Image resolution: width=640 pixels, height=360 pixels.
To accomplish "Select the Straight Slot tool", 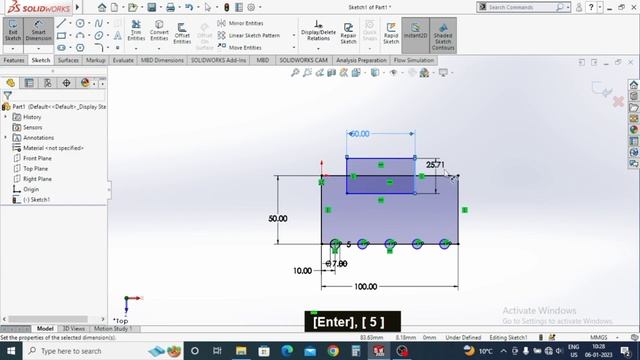I will 61,48.
